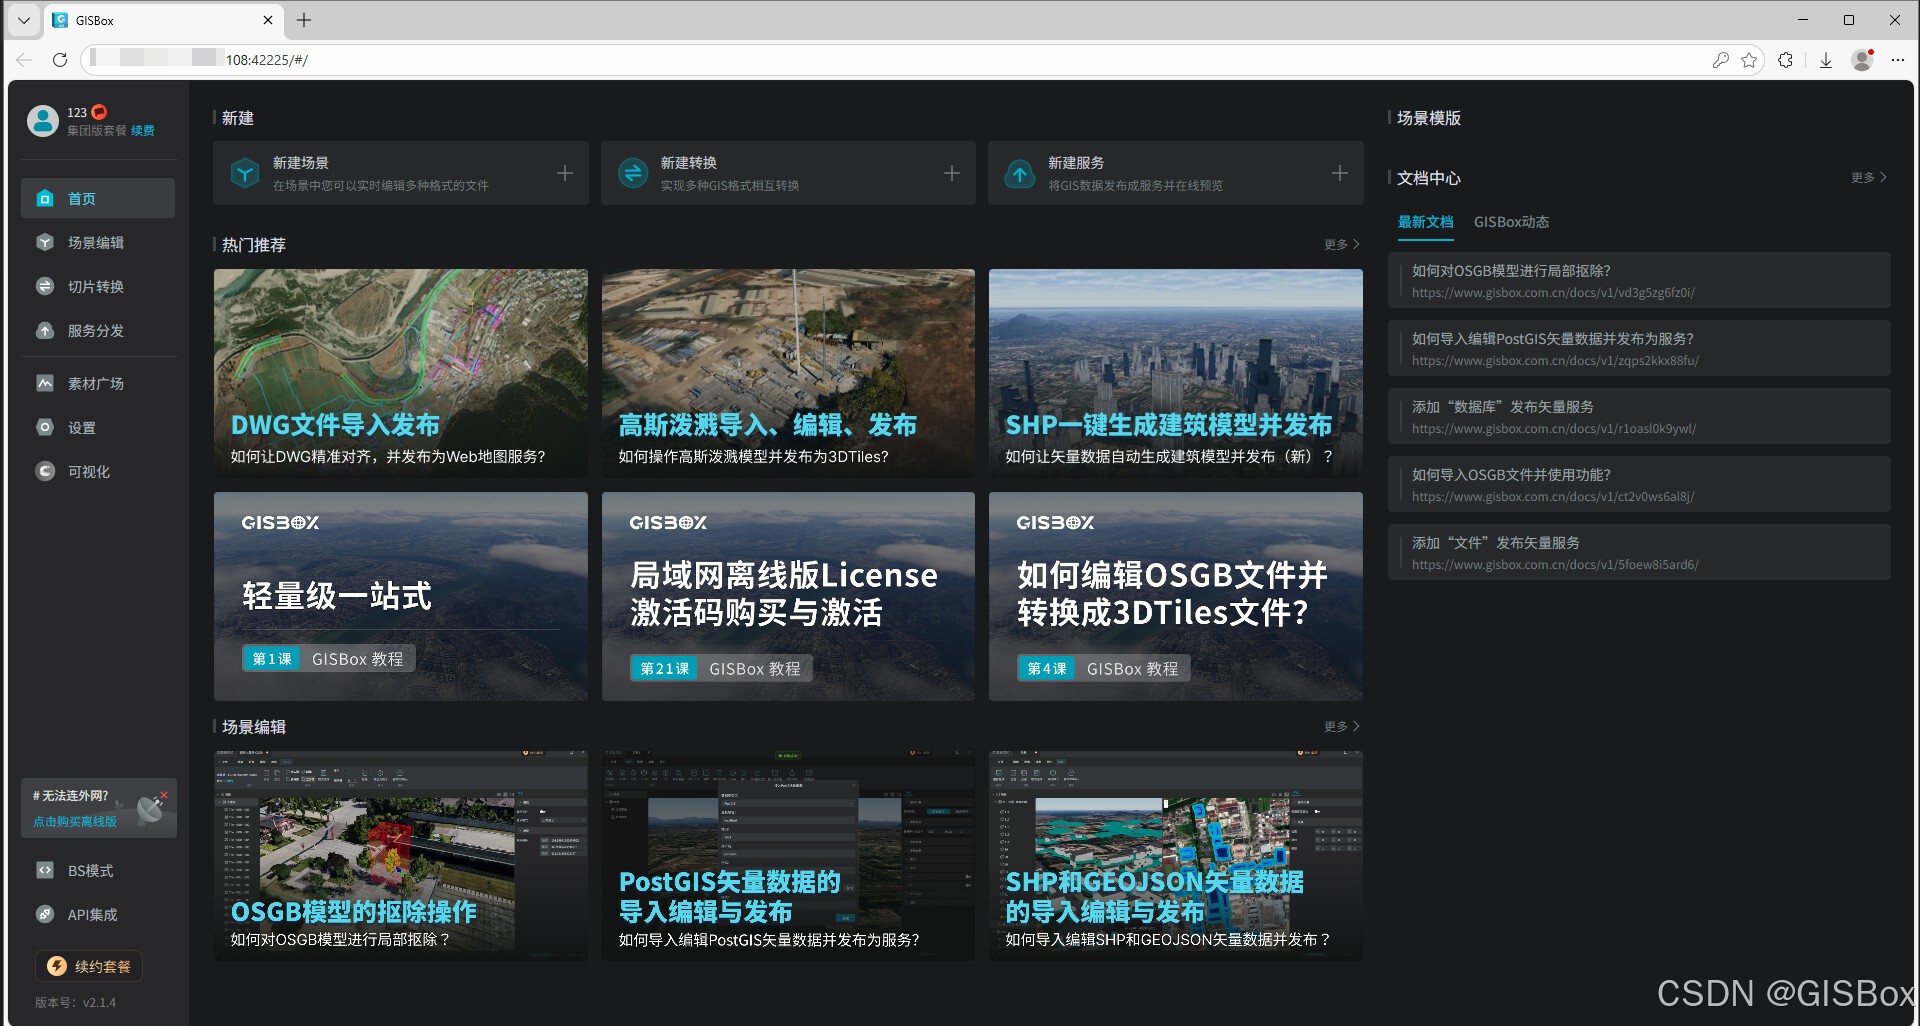
Task: Switch to the GISBox动态 tab
Action: (x=1511, y=222)
